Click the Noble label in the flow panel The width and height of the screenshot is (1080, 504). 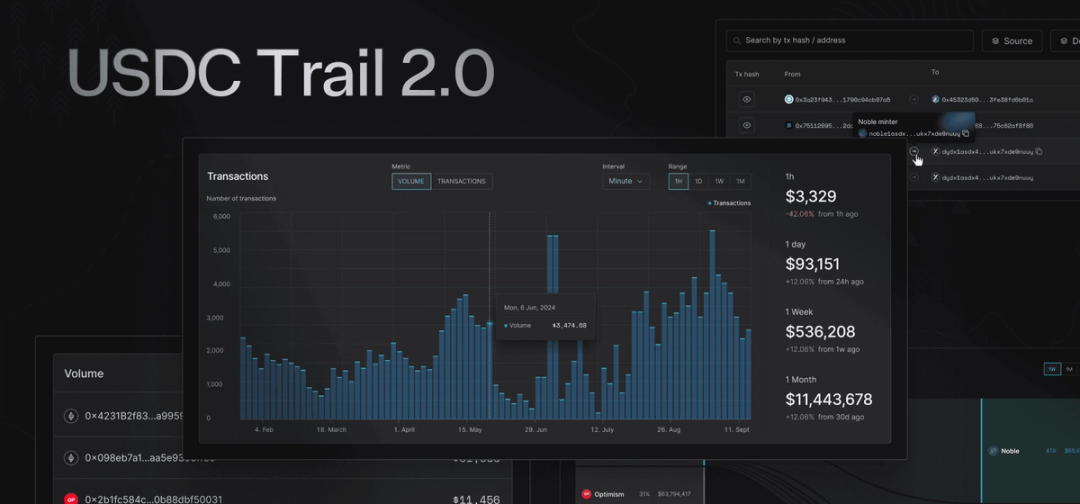click(1010, 451)
